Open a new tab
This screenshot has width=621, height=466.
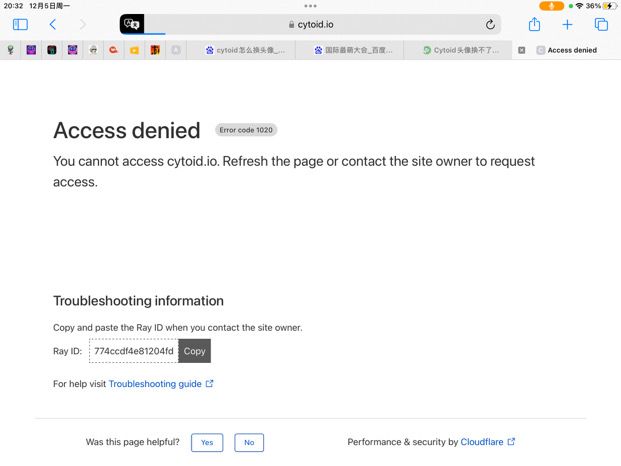[567, 24]
